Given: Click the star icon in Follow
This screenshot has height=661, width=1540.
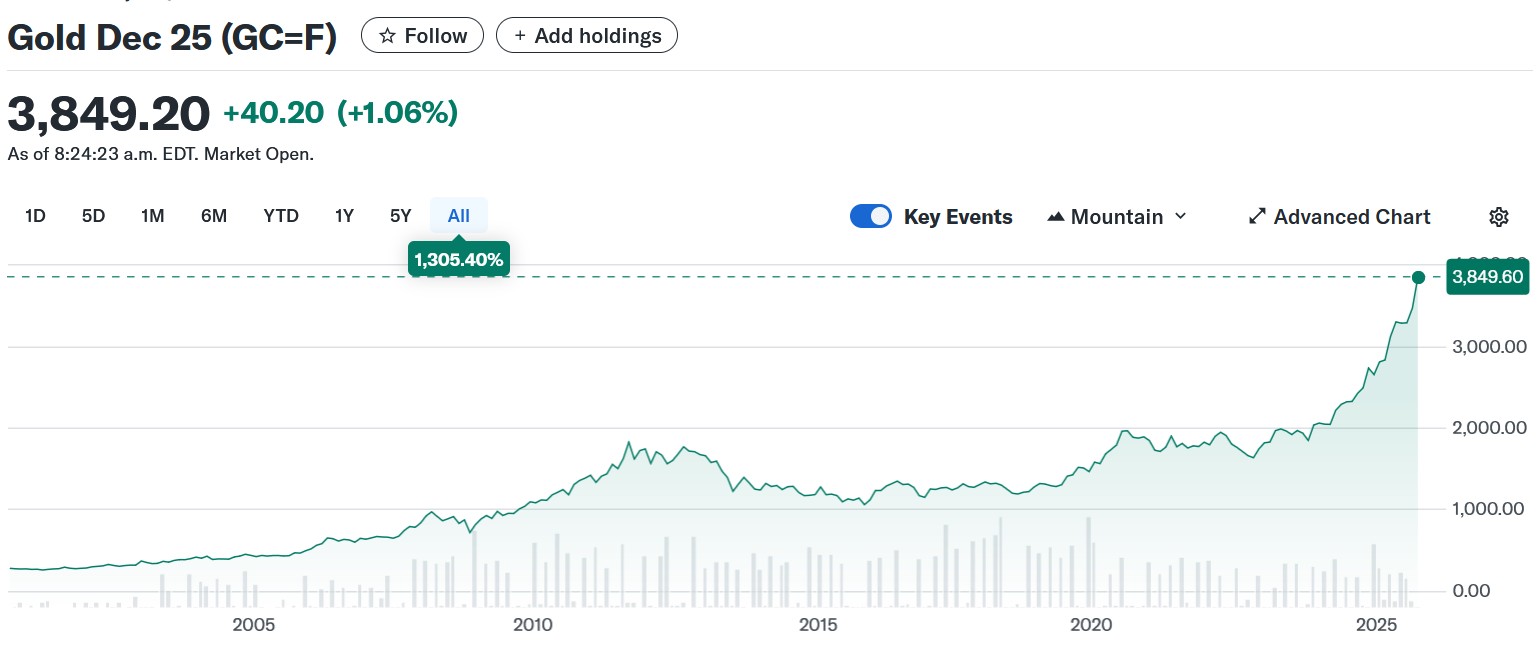Looking at the screenshot, I should pyautogui.click(x=387, y=36).
